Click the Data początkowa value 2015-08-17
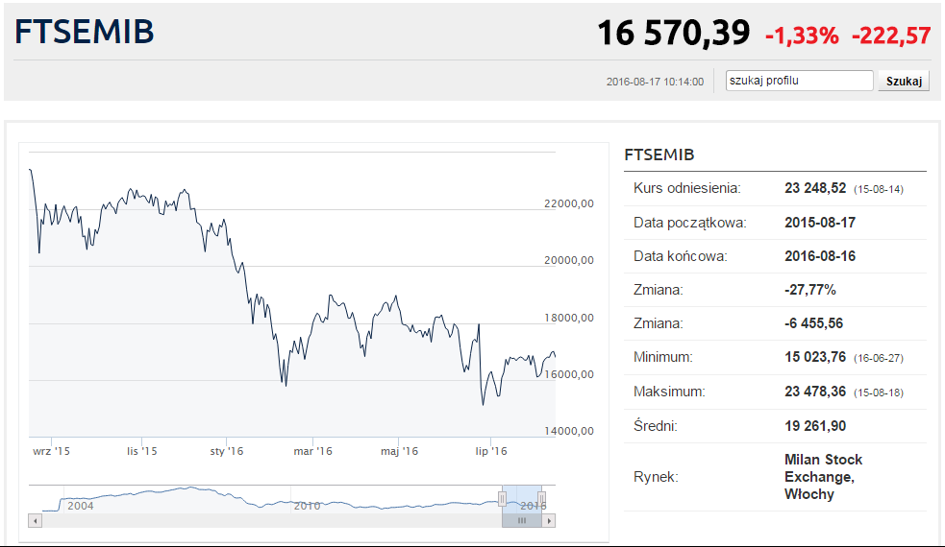Screen dimensions: 945x547 820,222
